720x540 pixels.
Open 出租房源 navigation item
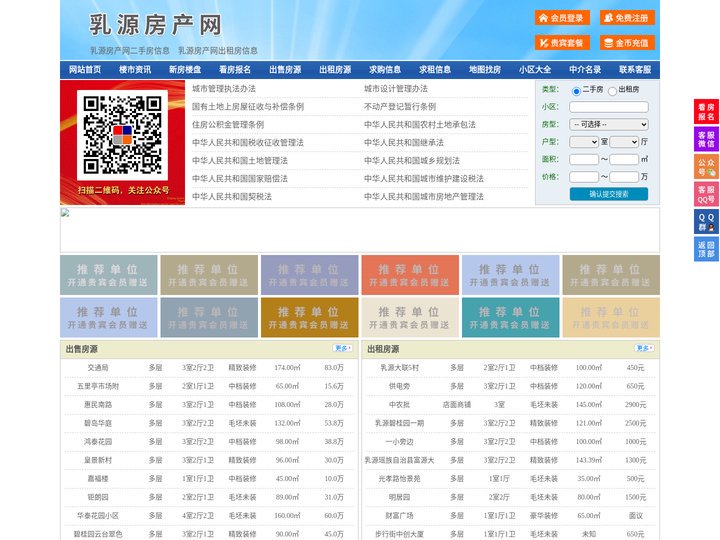tap(335, 70)
